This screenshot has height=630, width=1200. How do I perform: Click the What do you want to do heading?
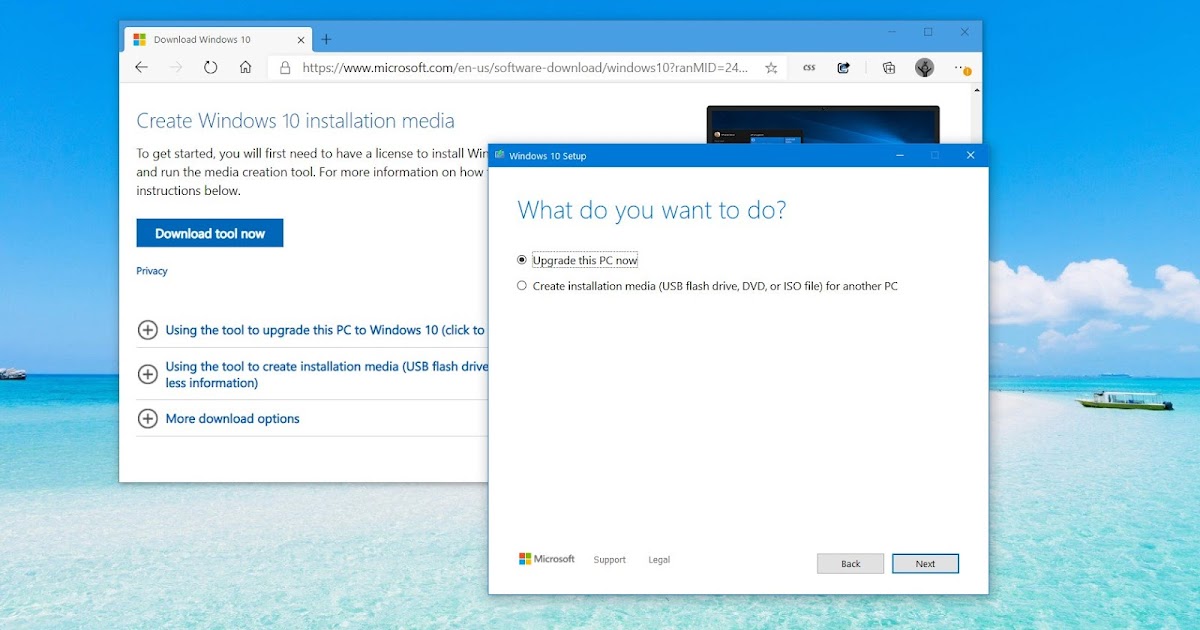(652, 210)
